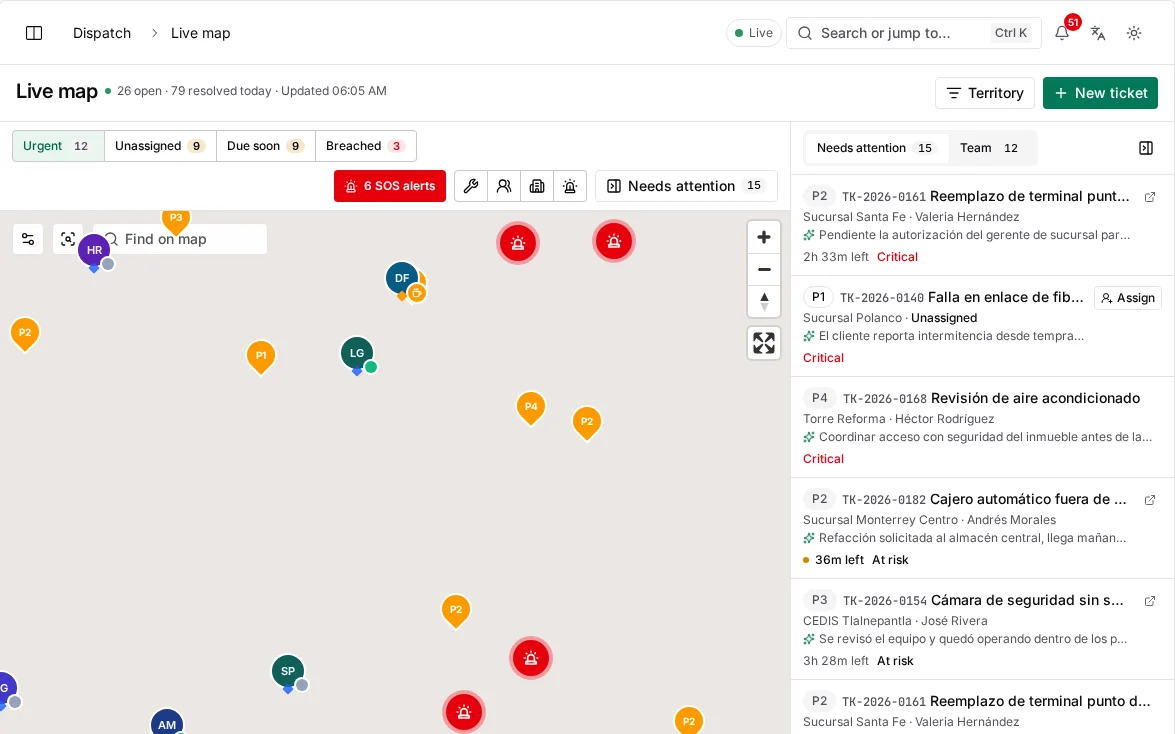1175x734 pixels.
Task: Open ticket TK-2026-0154 external link icon
Action: [1150, 601]
